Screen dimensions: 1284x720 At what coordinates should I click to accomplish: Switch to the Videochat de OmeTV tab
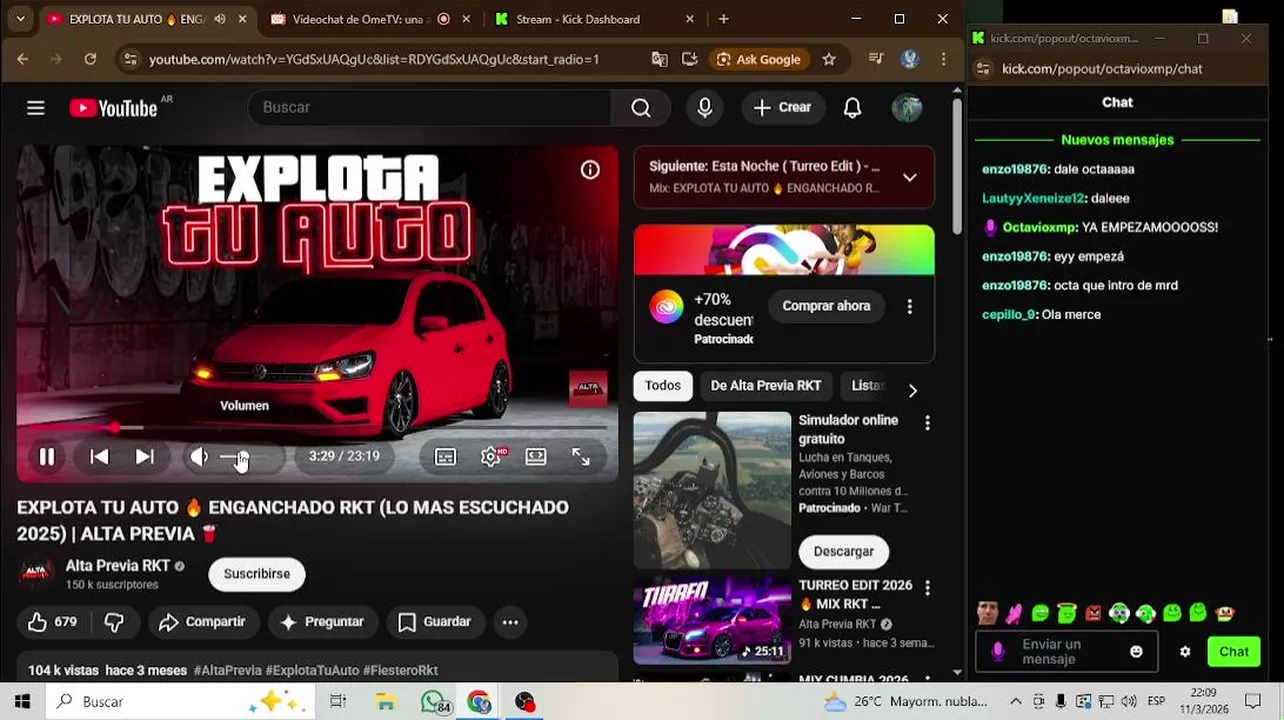[360, 19]
